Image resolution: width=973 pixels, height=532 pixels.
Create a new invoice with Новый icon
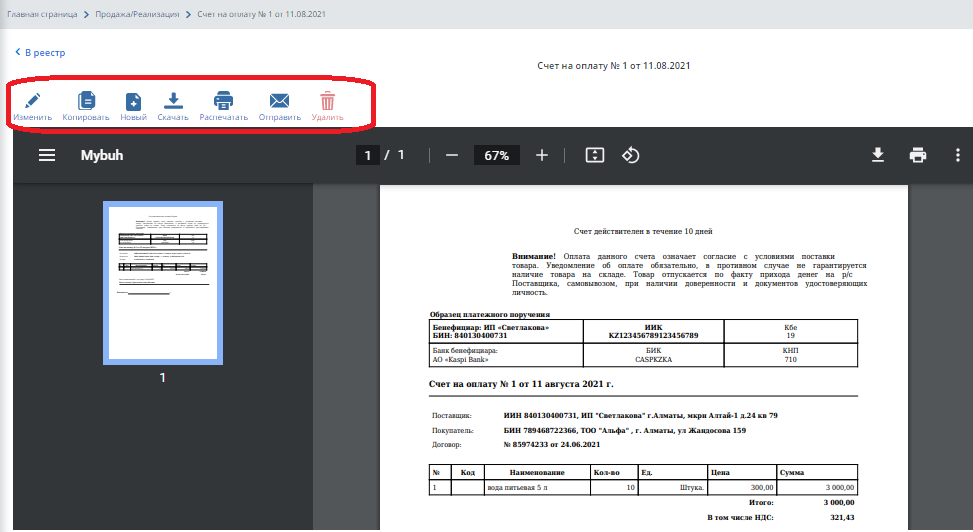(133, 101)
